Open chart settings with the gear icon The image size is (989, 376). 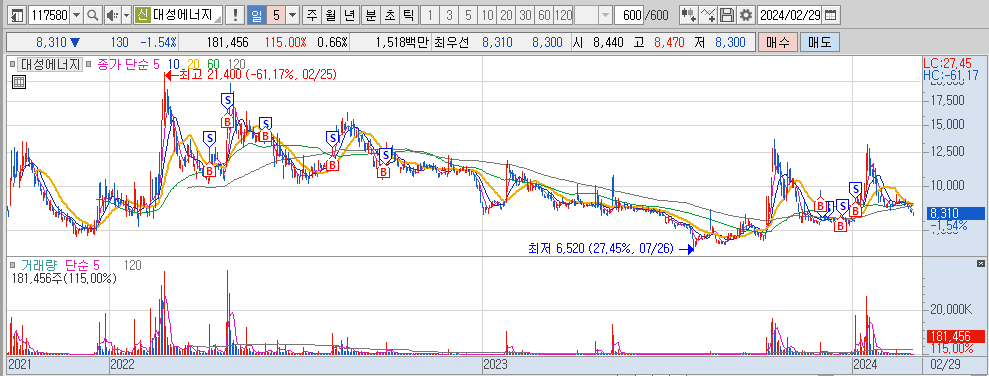tap(746, 15)
